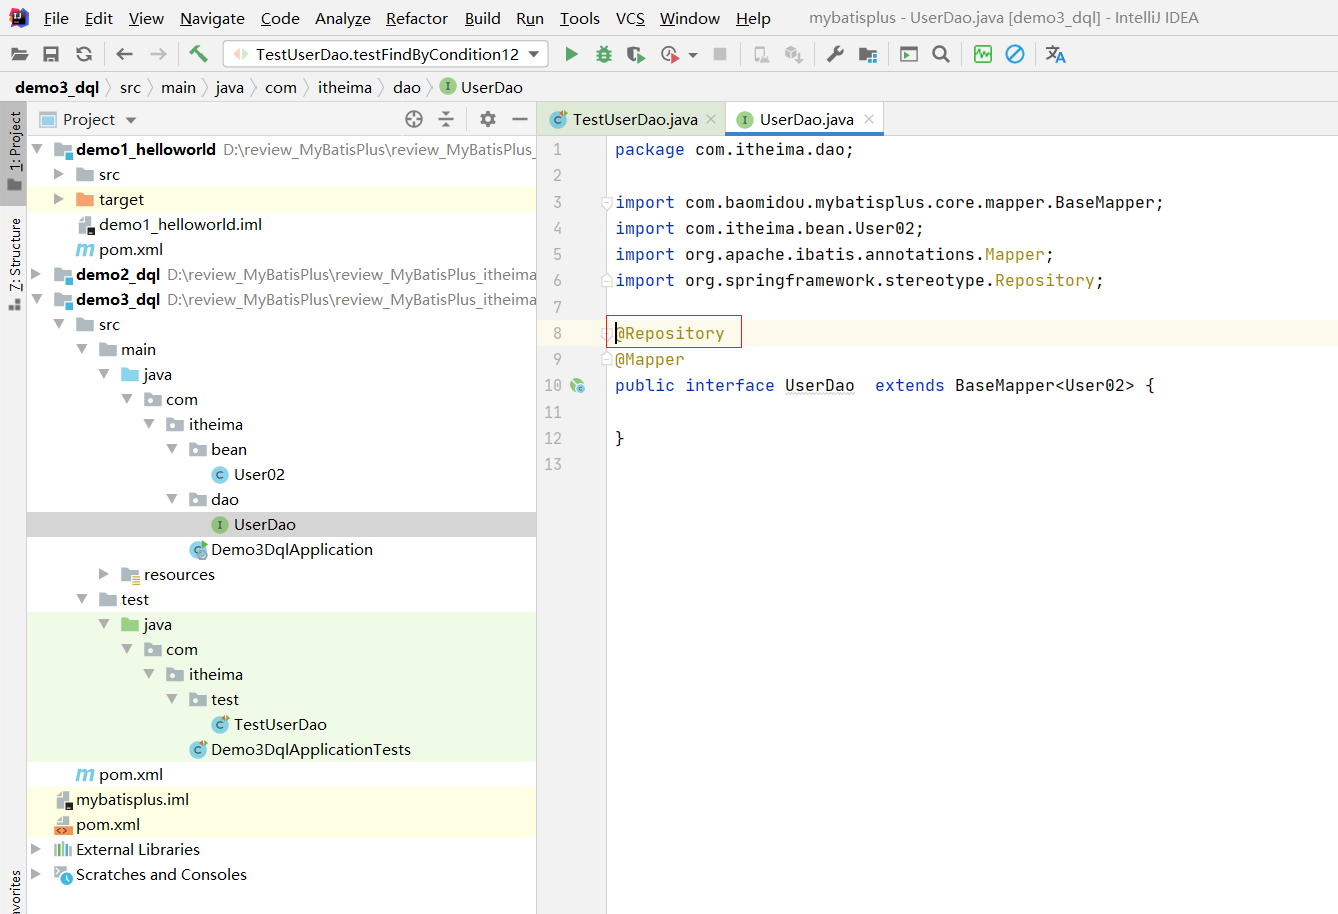Open Project panel gear options
This screenshot has height=914, width=1338.
tap(487, 119)
